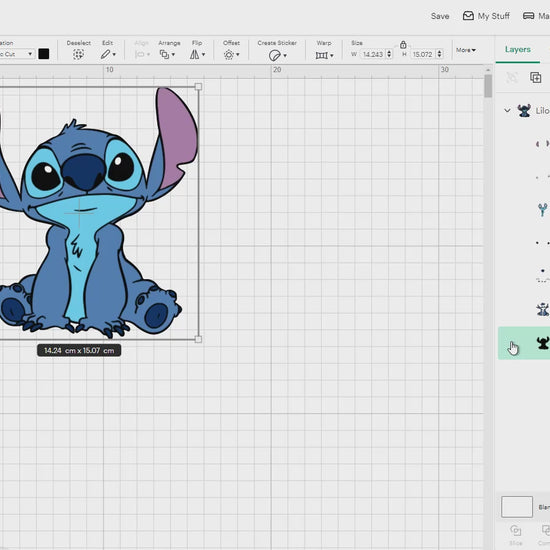Expand the Create Sticker dropdown arrow
This screenshot has height=550, width=550.
point(285,55)
